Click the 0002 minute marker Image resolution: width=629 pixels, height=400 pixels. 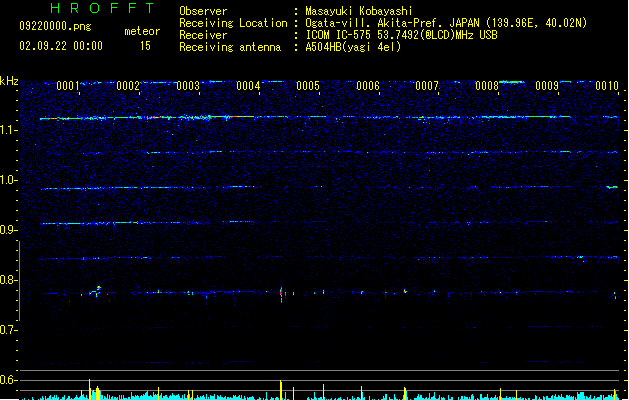click(128, 86)
